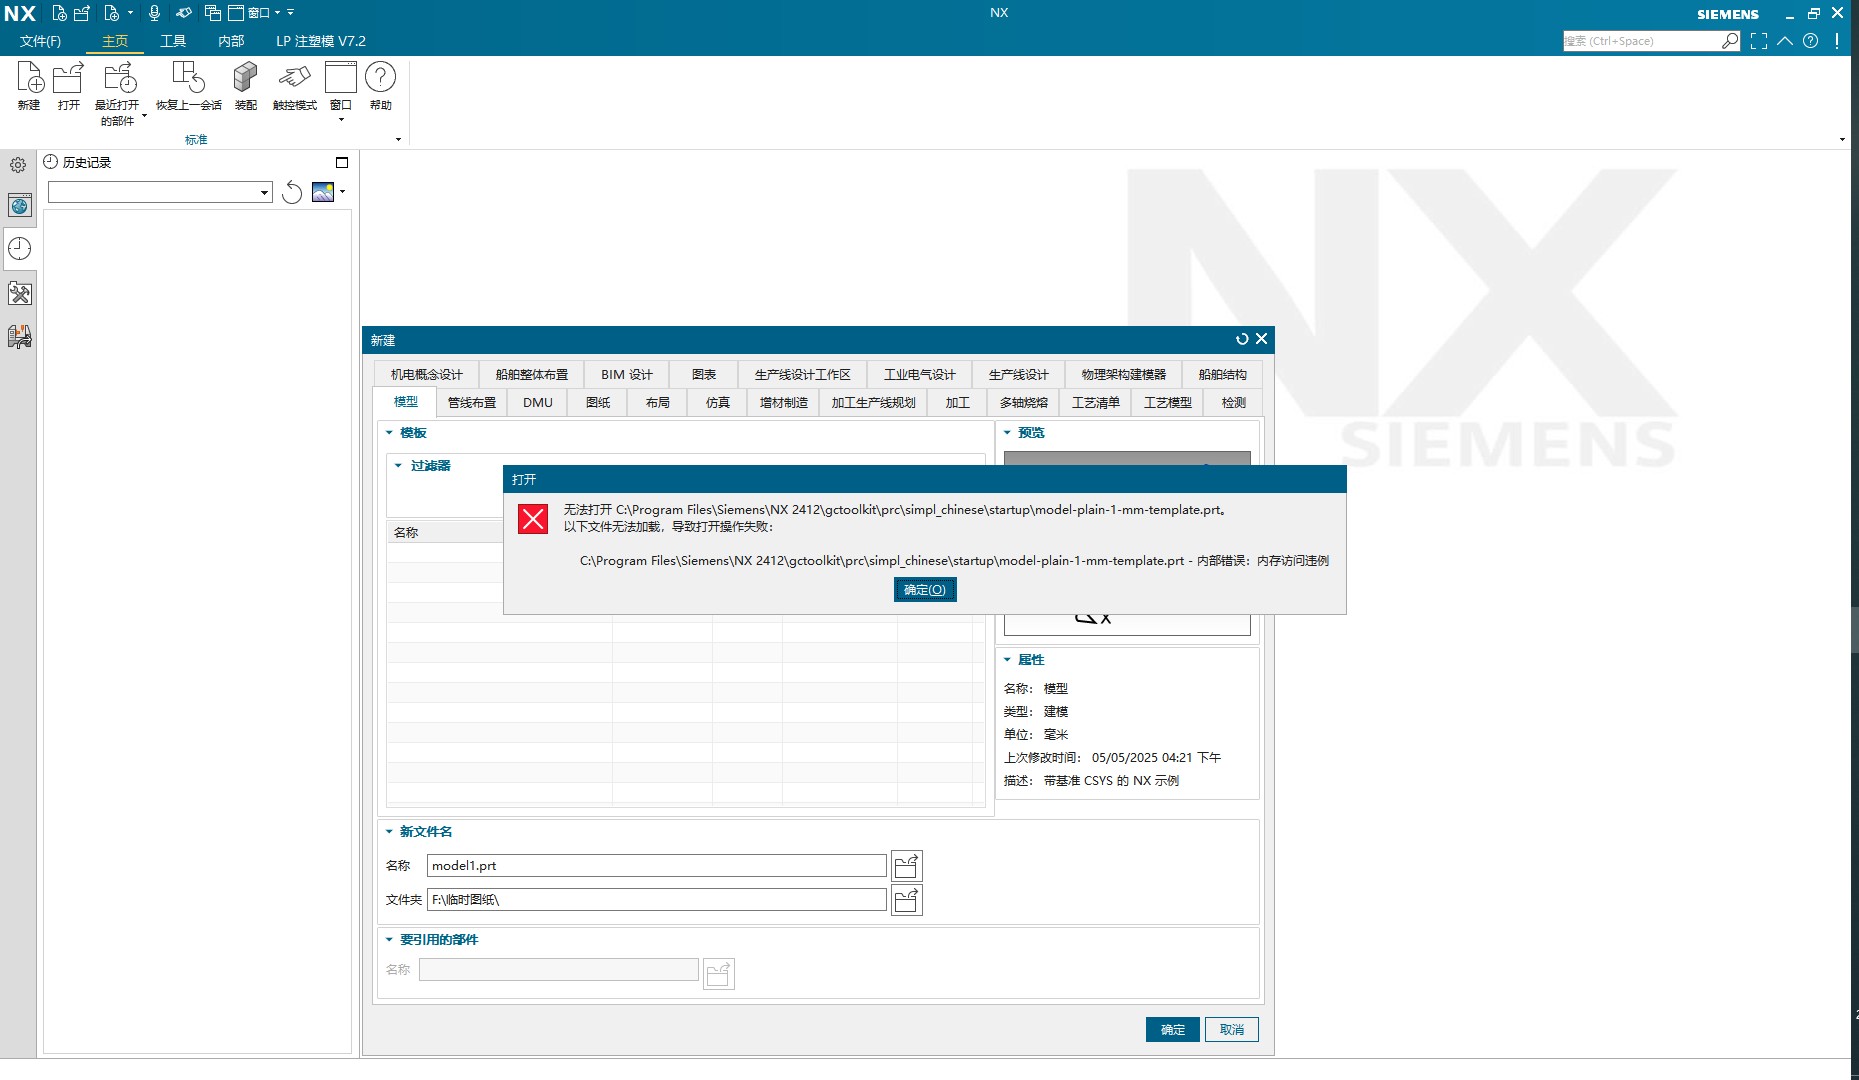Open the 最近打开的部件 recent parts icon

(119, 78)
